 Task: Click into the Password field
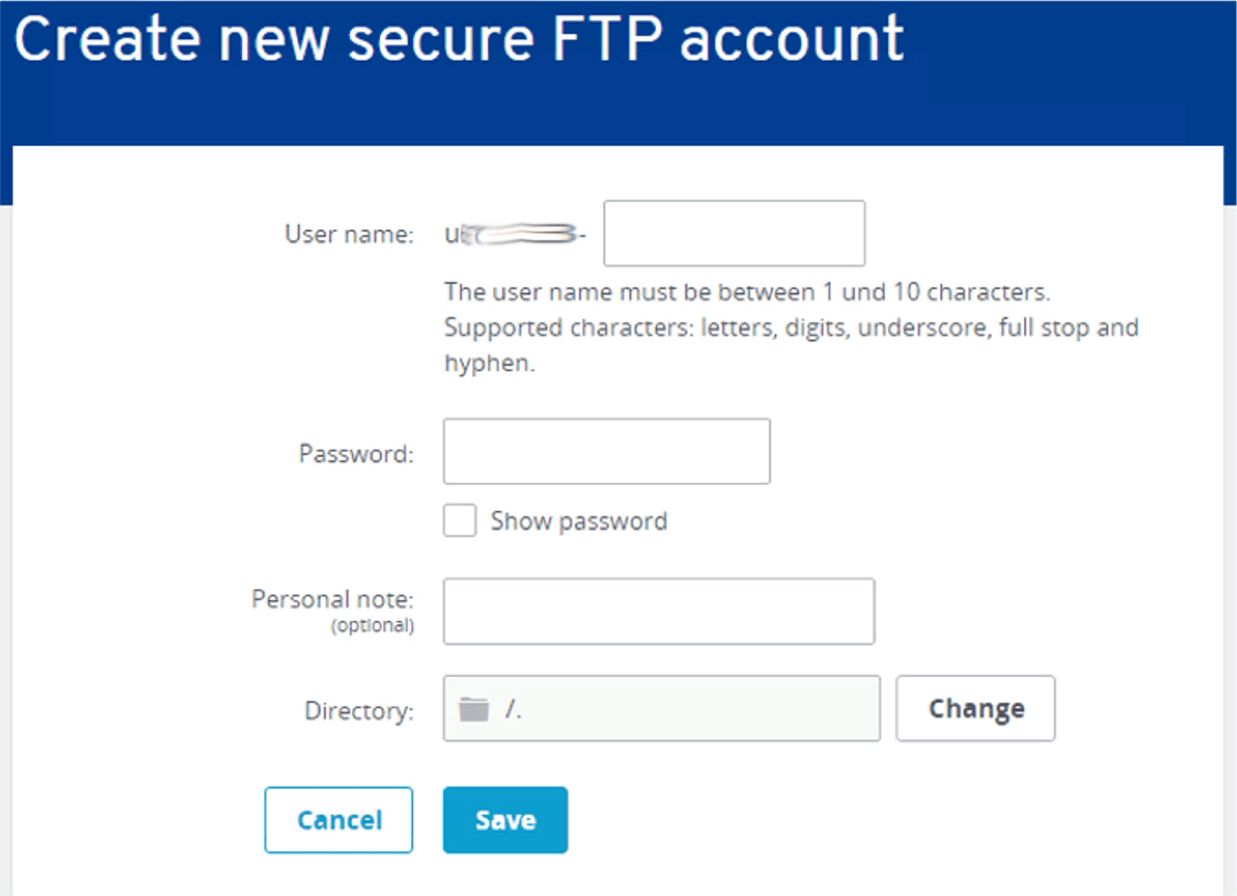[x=607, y=452]
